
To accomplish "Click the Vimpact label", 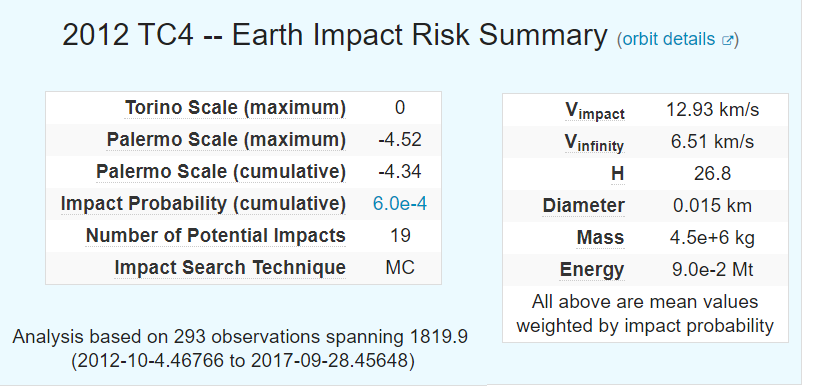I will click(x=594, y=111).
